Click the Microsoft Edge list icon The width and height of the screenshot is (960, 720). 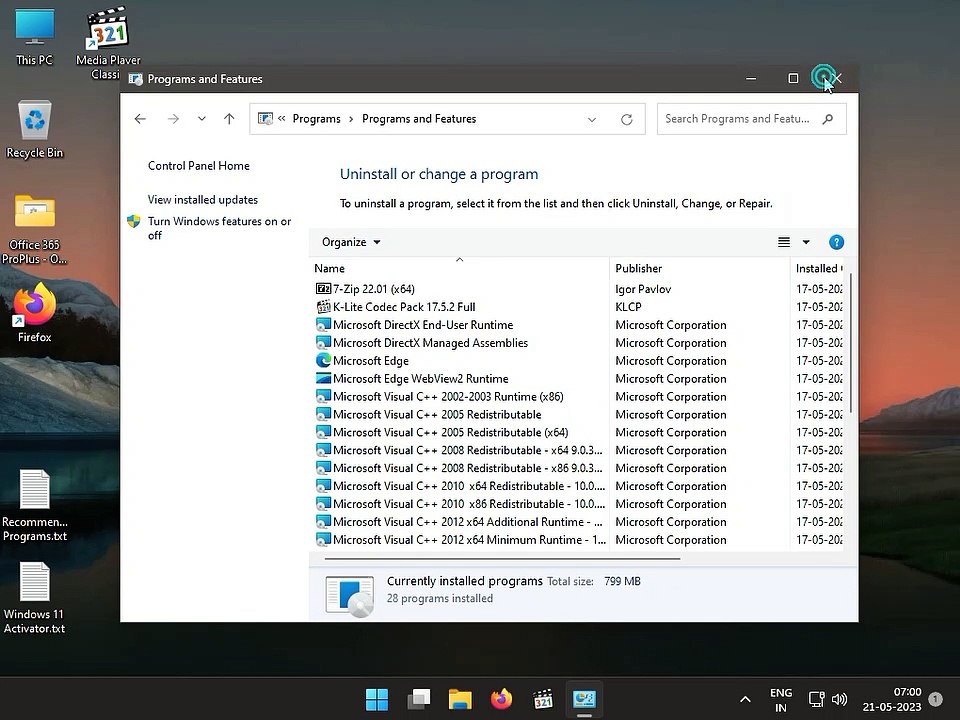coord(323,361)
